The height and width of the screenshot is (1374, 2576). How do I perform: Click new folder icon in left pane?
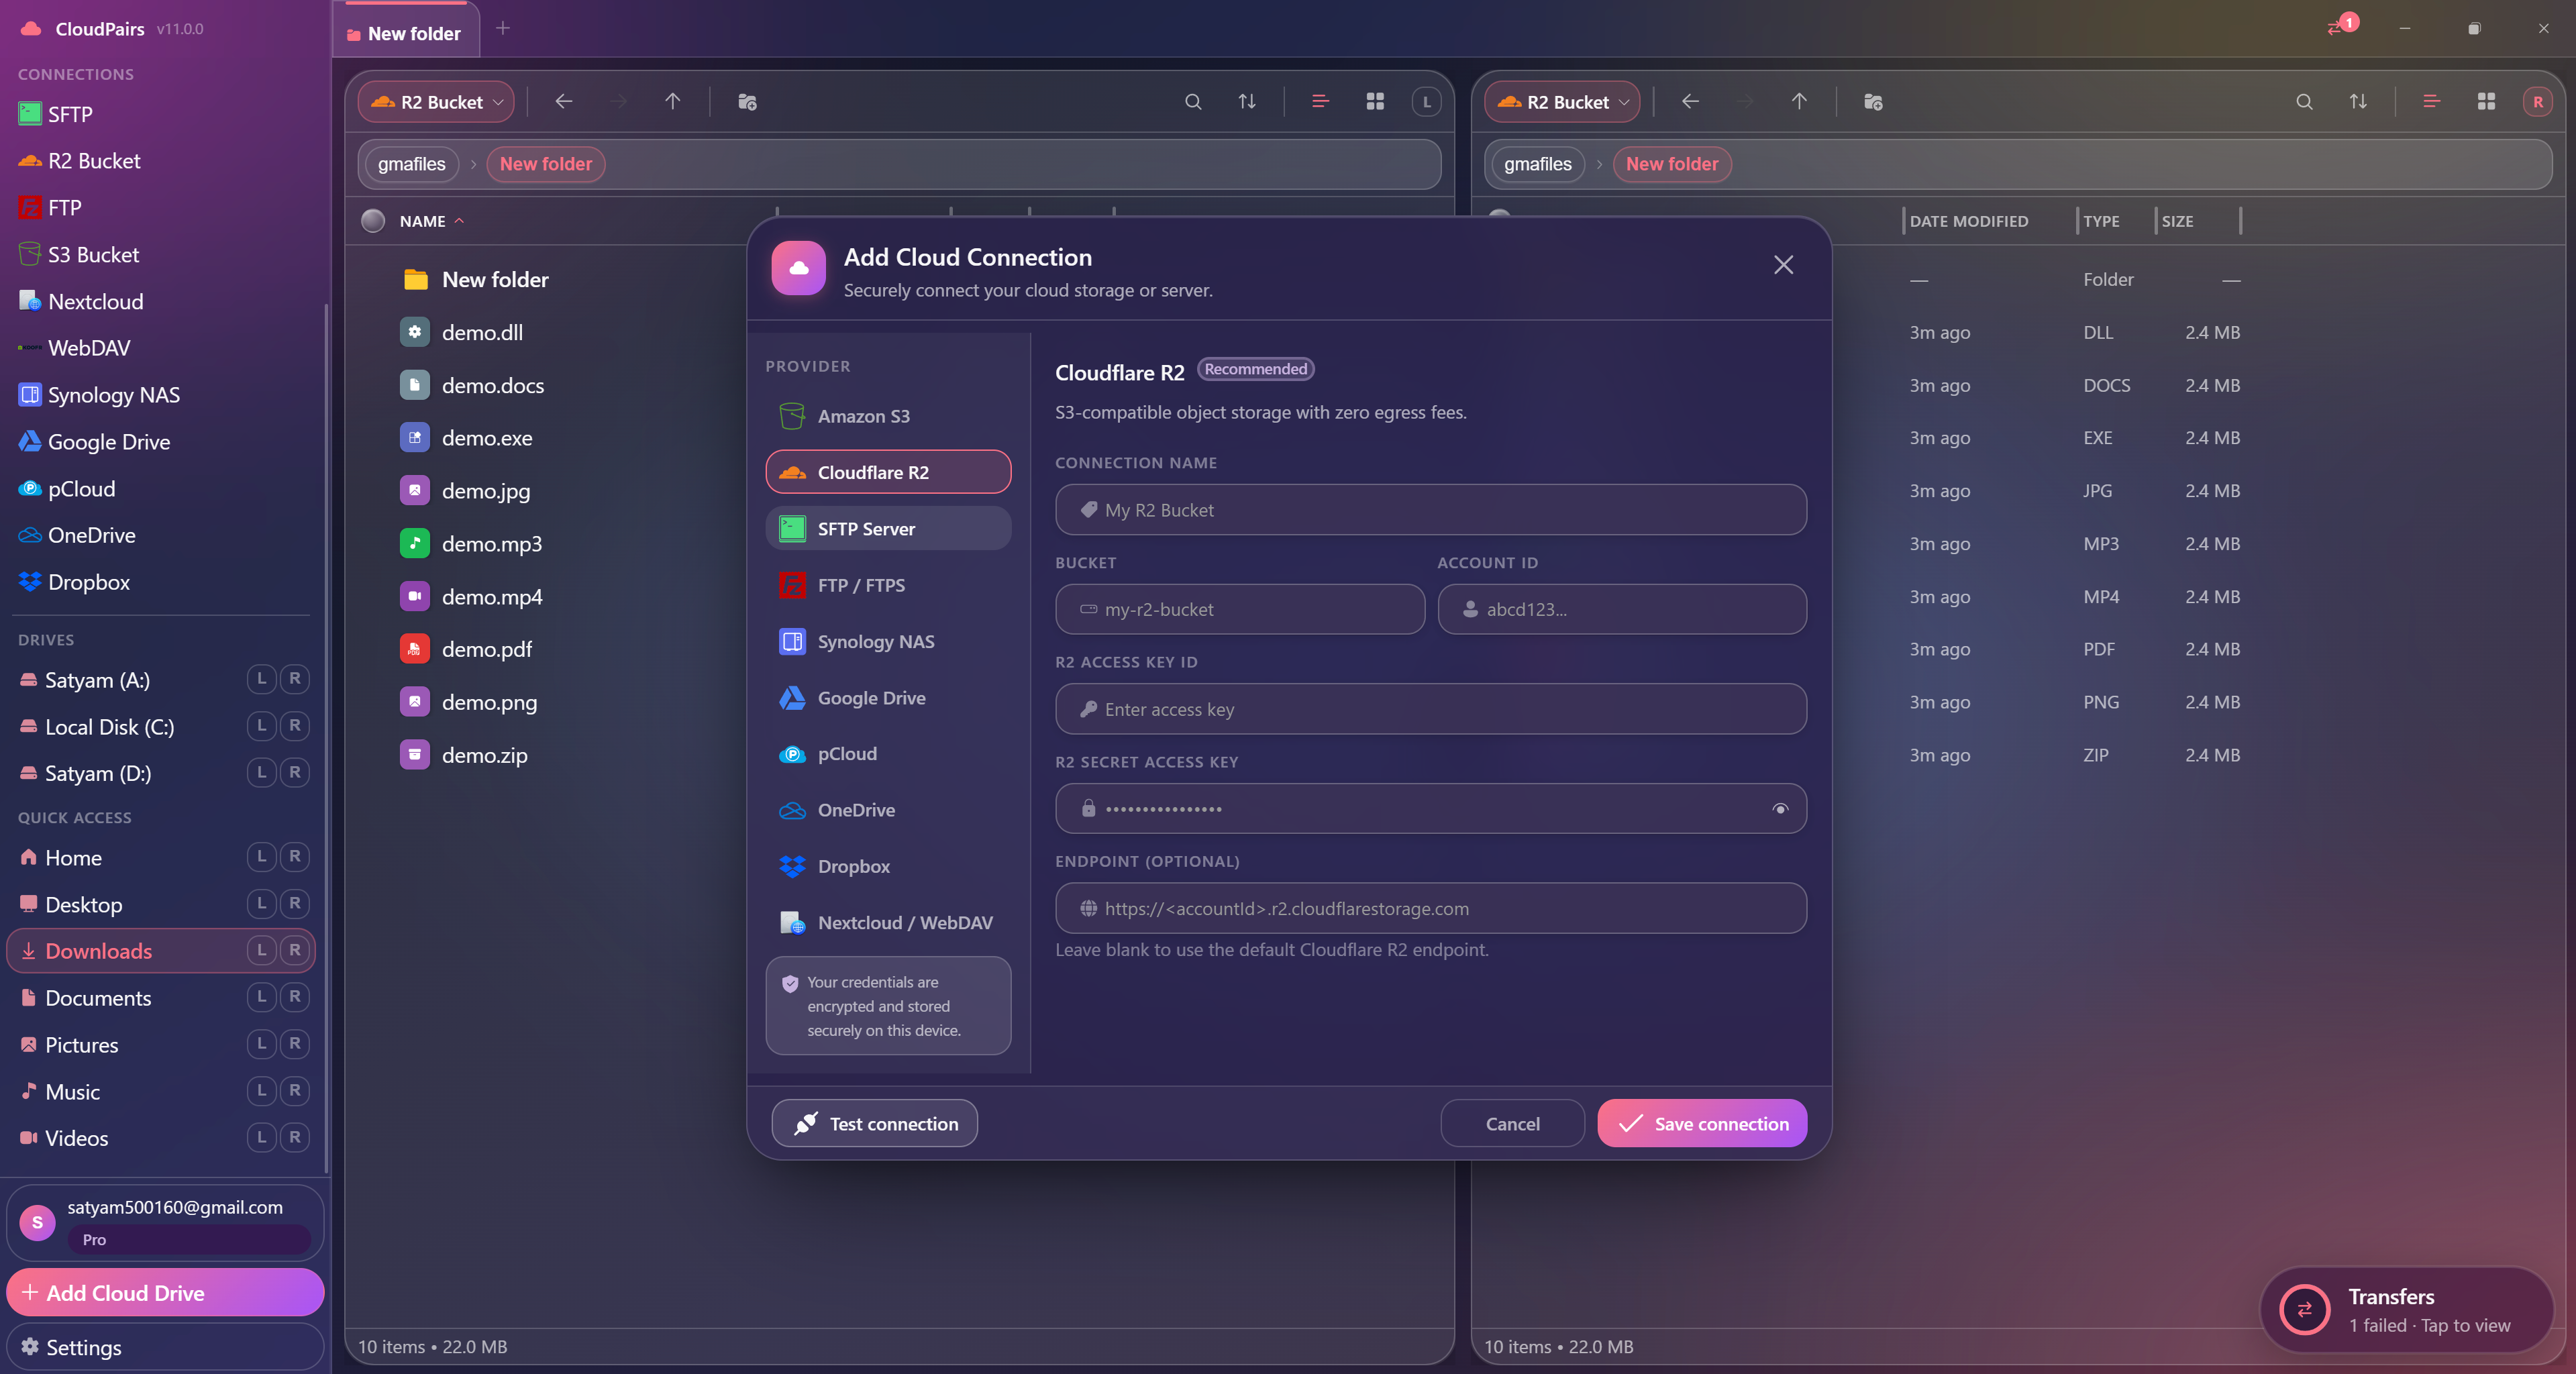(747, 102)
